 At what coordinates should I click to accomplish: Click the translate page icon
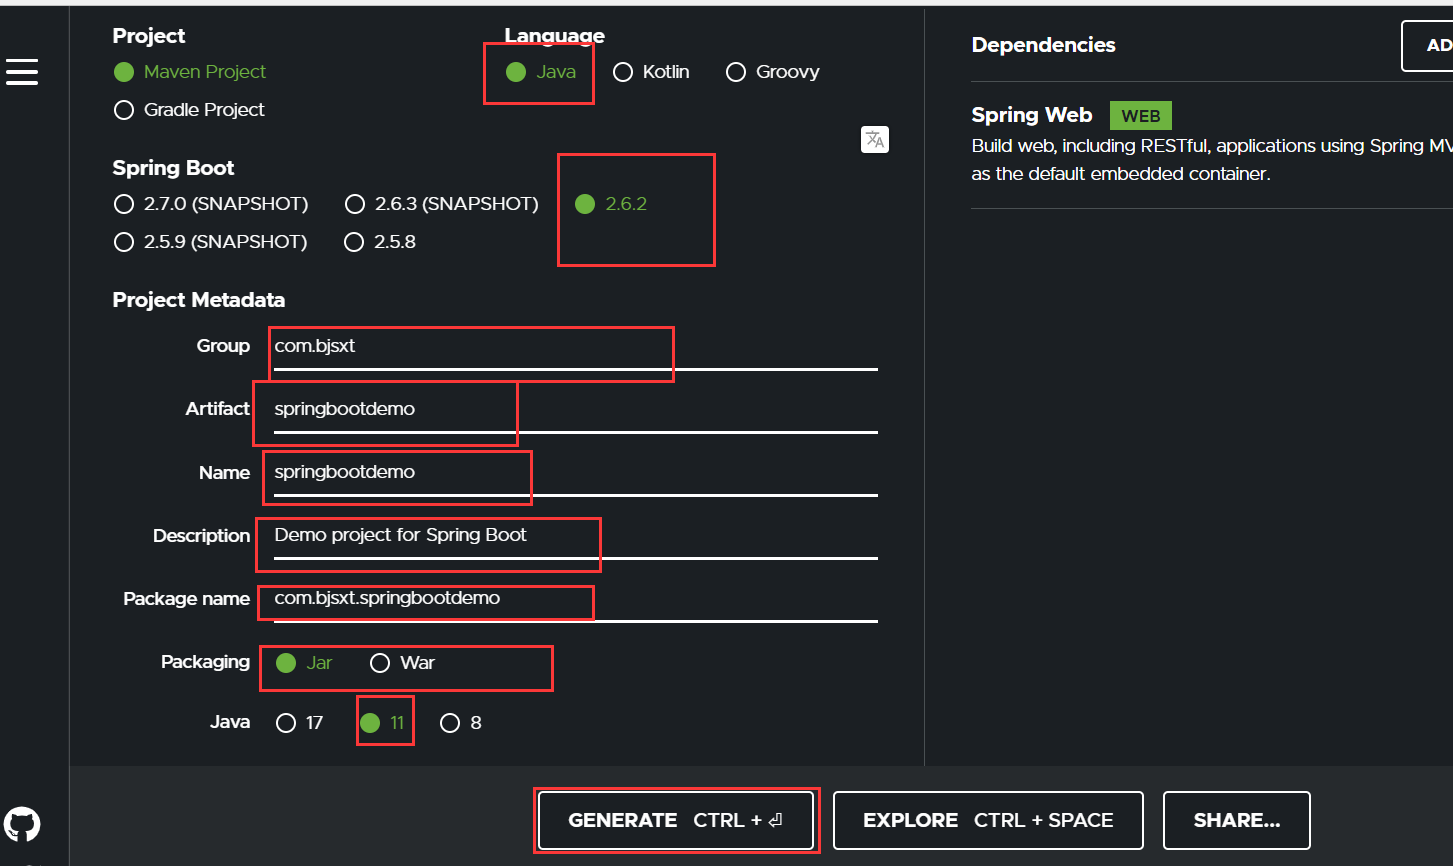click(875, 139)
